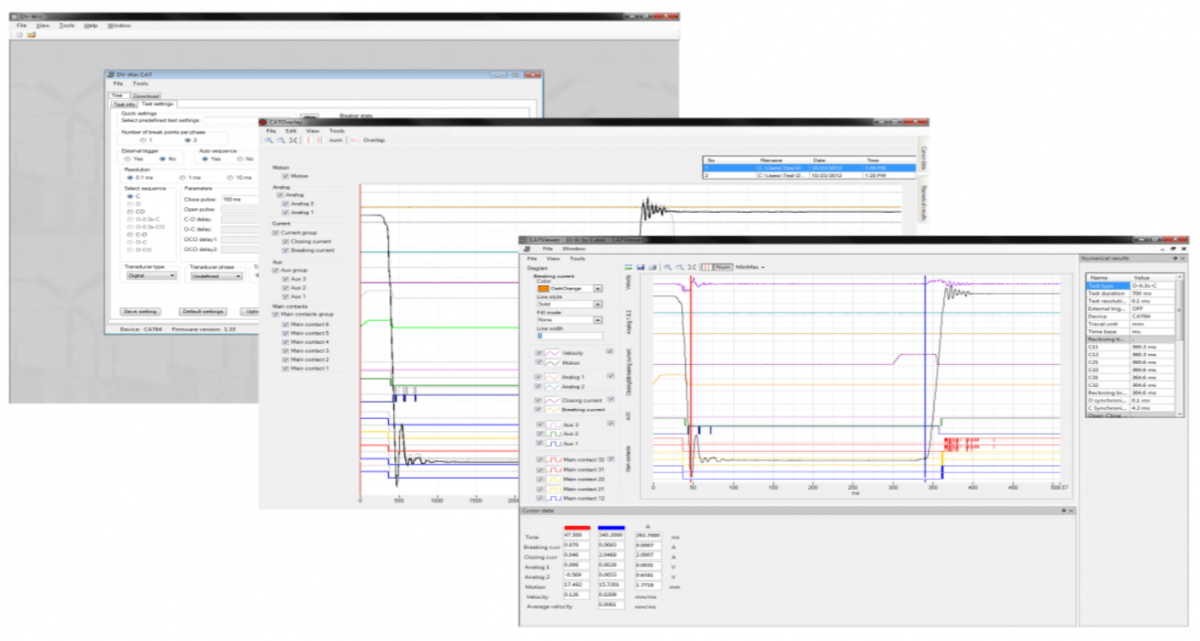Uncheck the Motion checkbox in CATOverlay
Viewport: 1200px width, 641px height.
(x=285, y=176)
